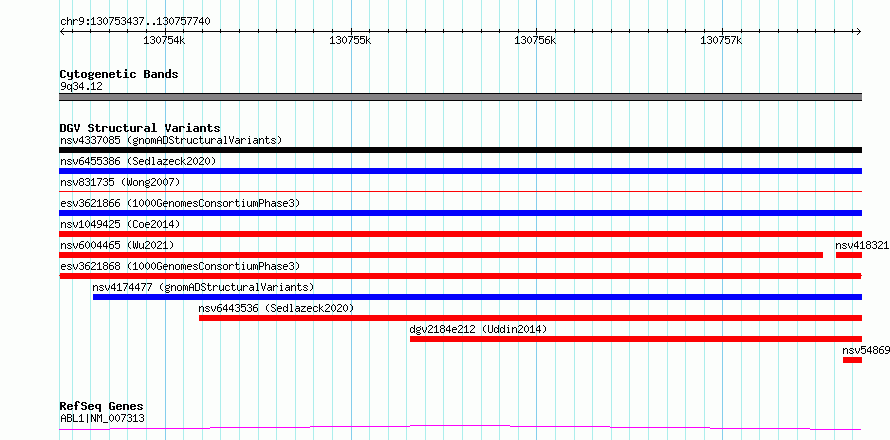Image resolution: width=890 pixels, height=440 pixels.
Task: Select the gray 9q34.12 cytogenetic band bar
Action: click(x=460, y=97)
